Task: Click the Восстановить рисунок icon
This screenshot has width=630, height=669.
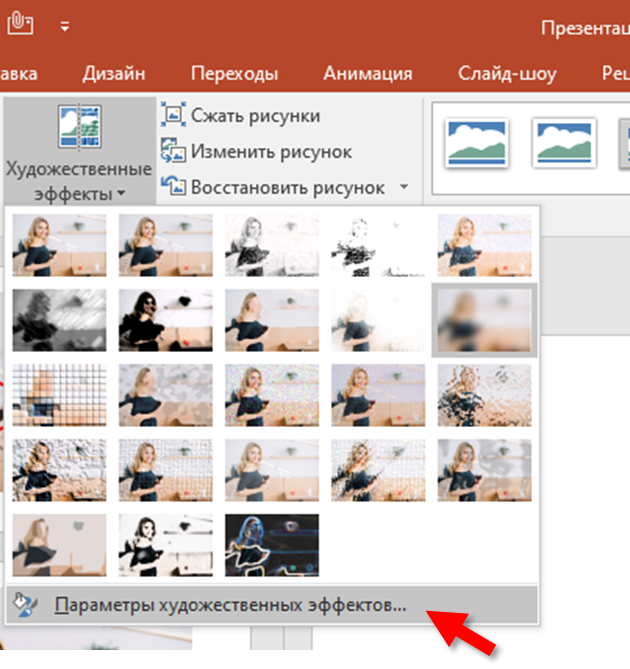Action: click(173, 186)
